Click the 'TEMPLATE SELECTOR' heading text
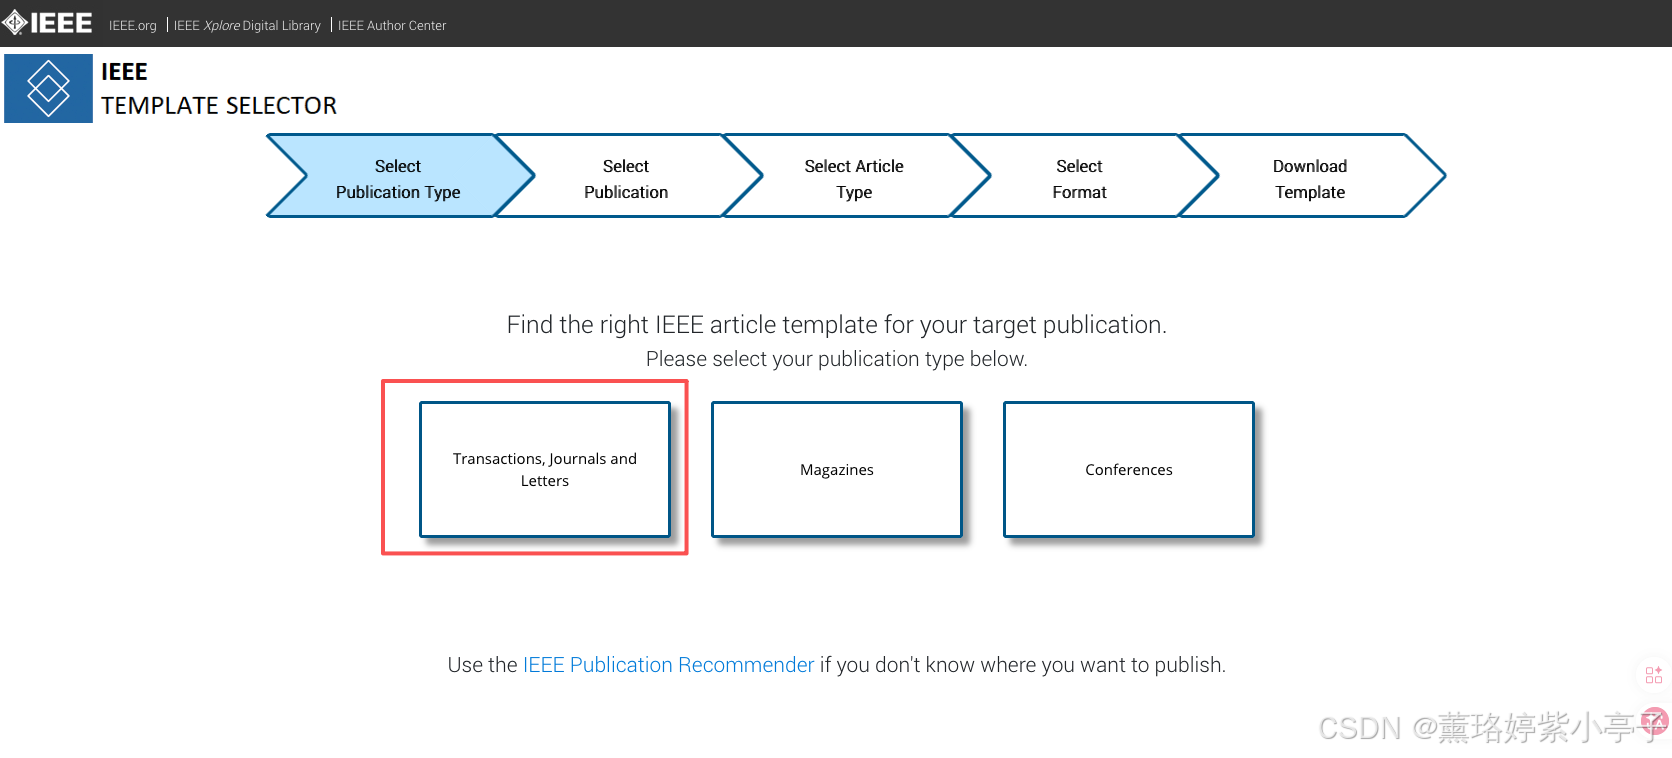The image size is (1672, 758). 219,106
